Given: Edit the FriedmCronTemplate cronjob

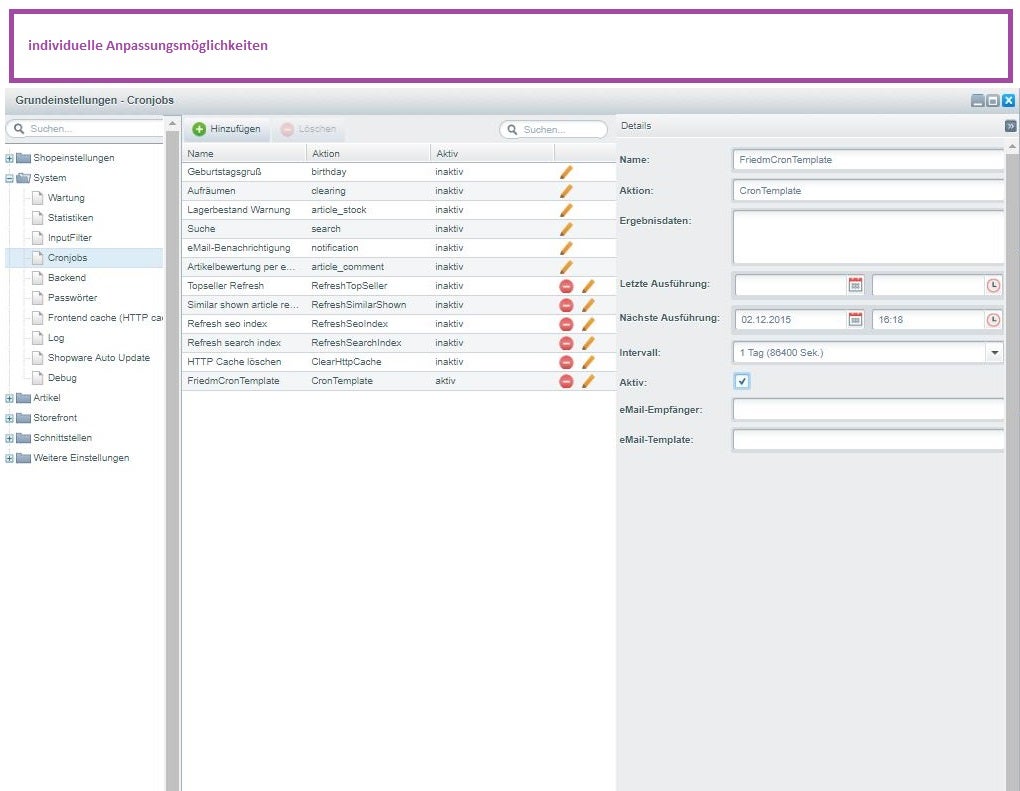Looking at the screenshot, I should click(x=588, y=381).
